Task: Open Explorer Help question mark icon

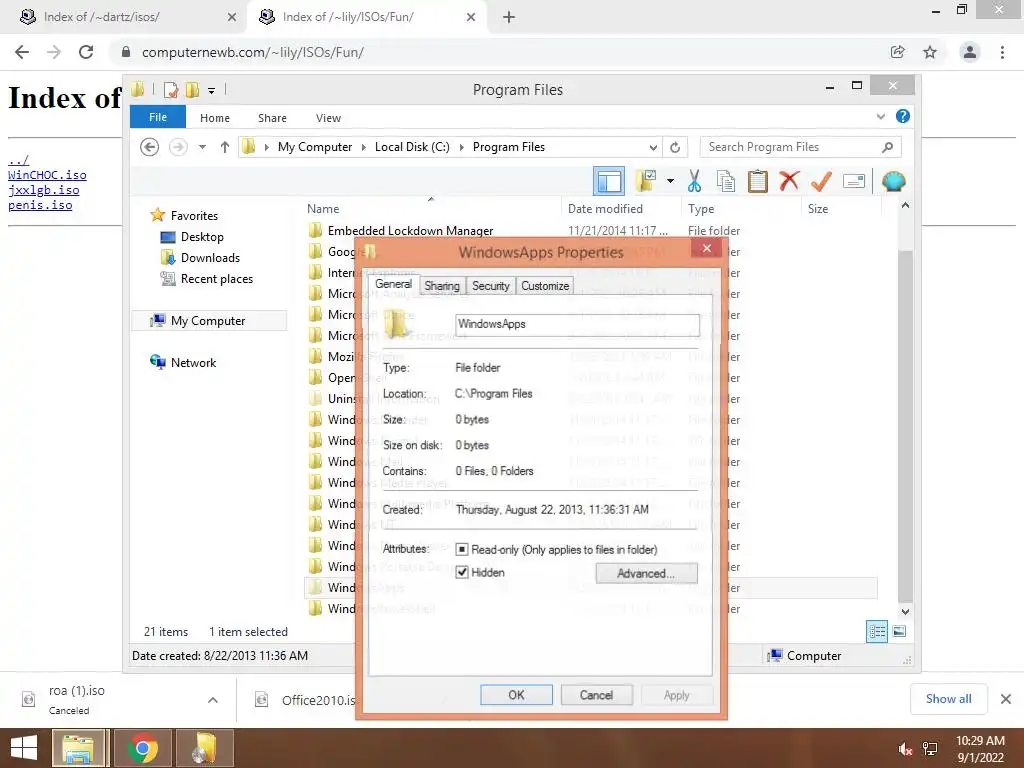Action: tap(903, 116)
